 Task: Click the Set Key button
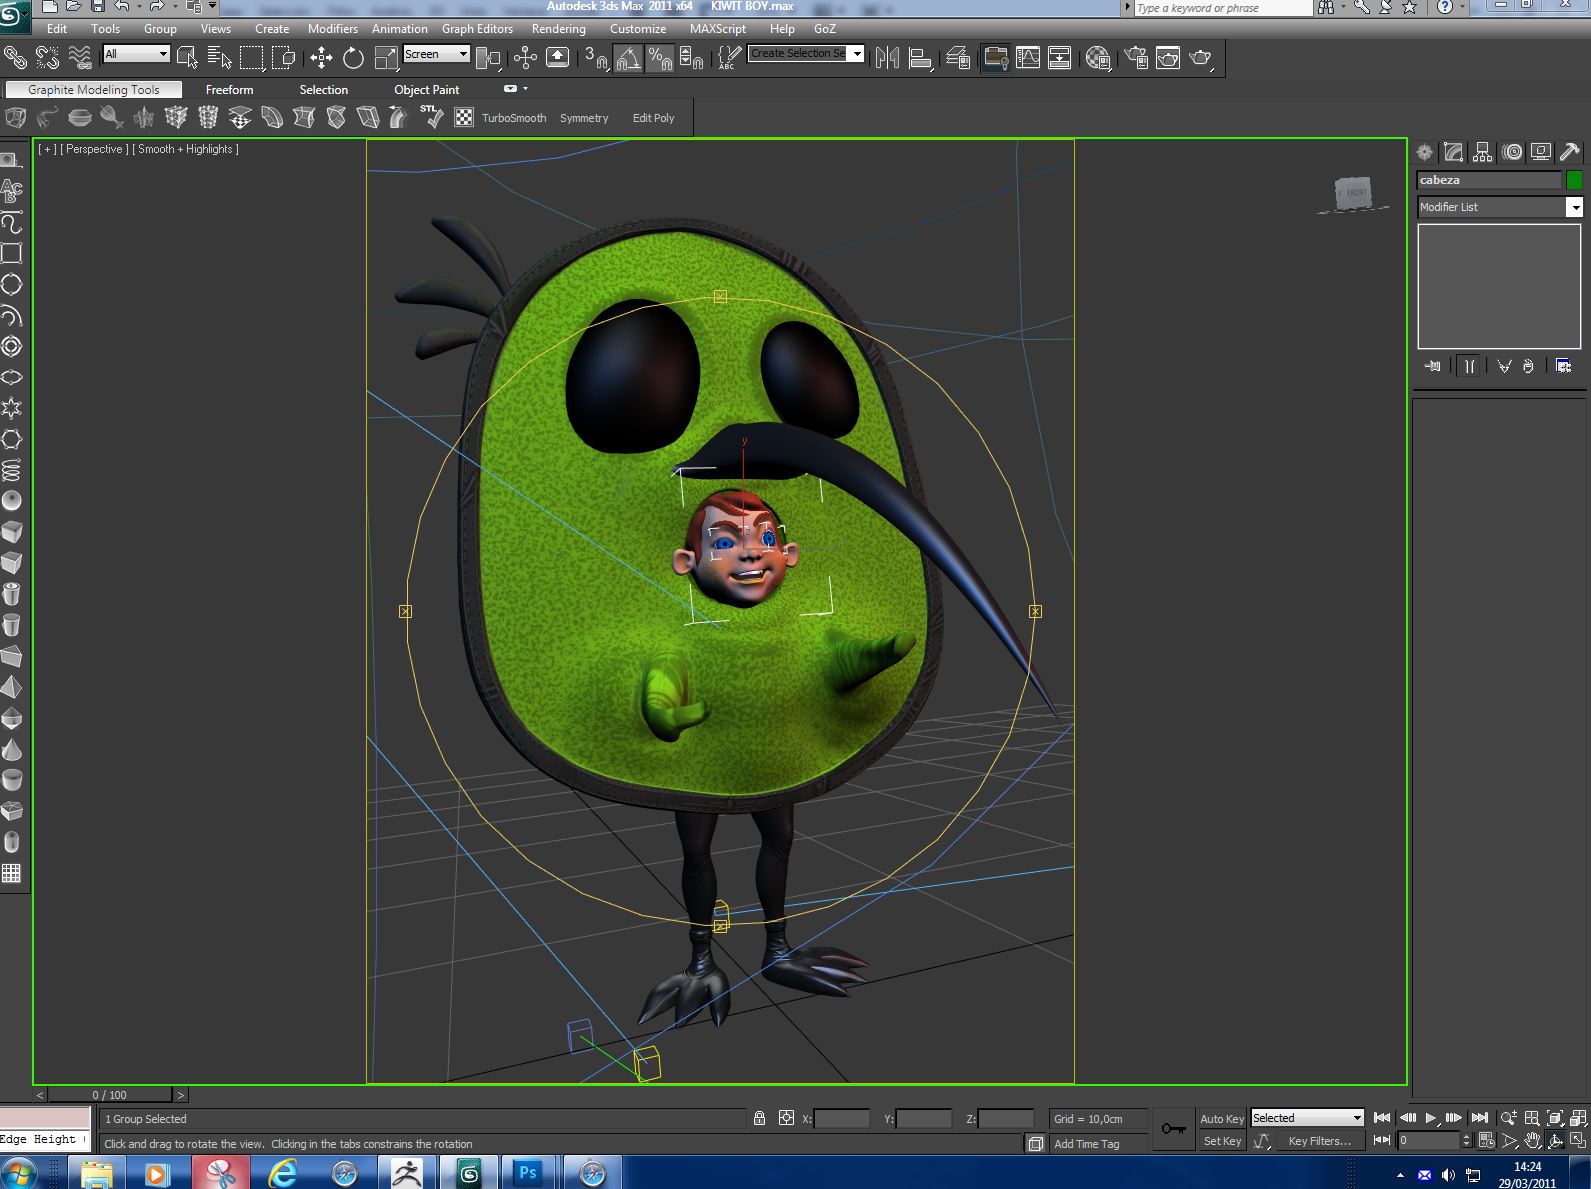pyautogui.click(x=1222, y=1141)
